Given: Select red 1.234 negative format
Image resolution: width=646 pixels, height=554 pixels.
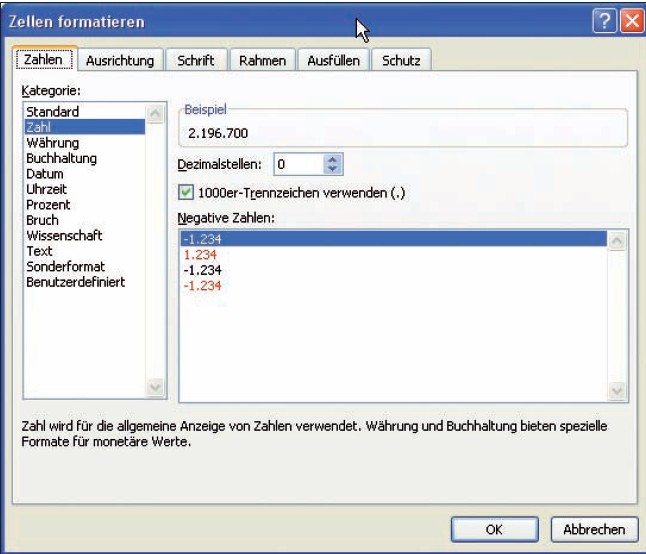Looking at the screenshot, I should (393, 255).
